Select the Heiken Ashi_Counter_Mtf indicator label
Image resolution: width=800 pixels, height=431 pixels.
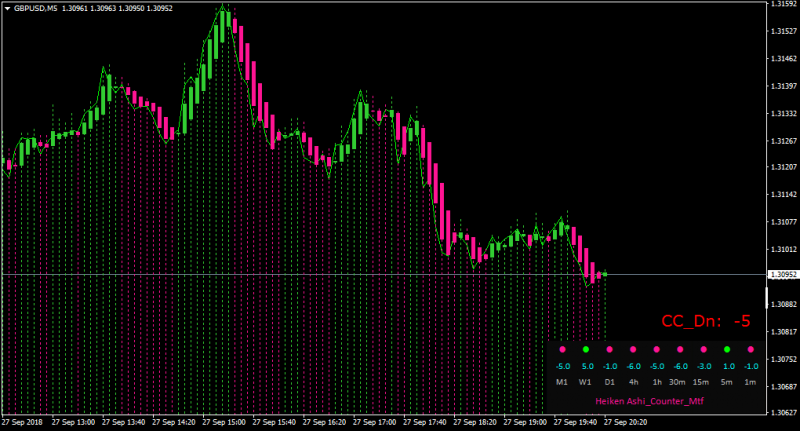[x=649, y=401]
